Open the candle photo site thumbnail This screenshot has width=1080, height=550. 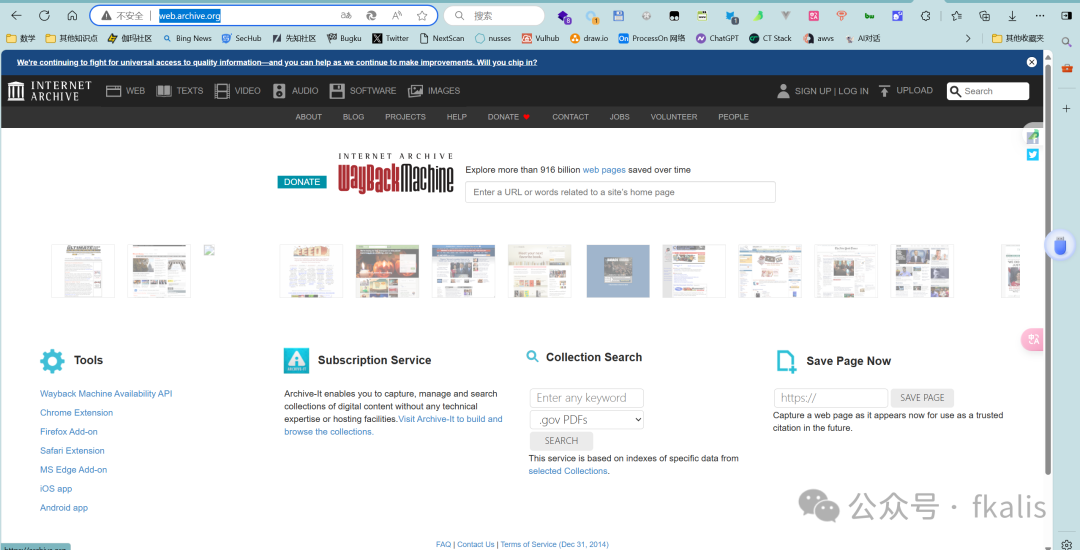click(x=387, y=271)
